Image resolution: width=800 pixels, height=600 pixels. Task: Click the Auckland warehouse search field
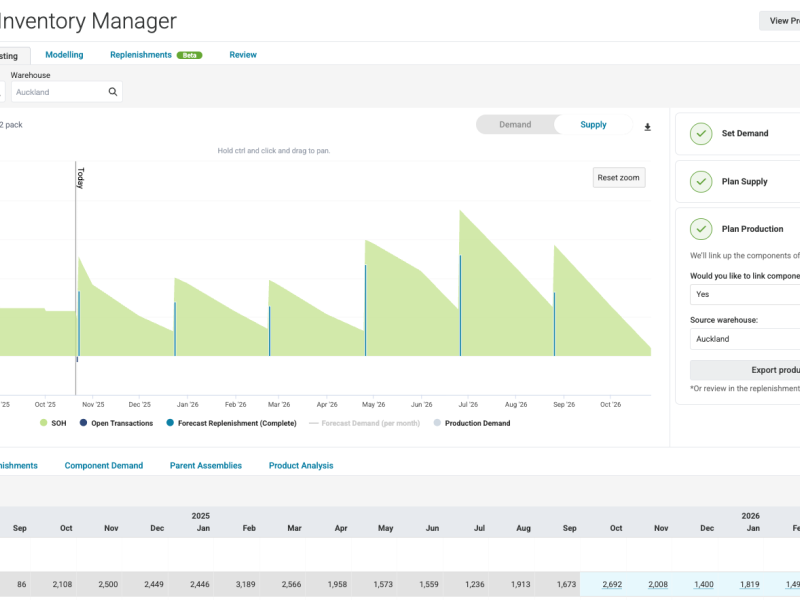click(58, 92)
